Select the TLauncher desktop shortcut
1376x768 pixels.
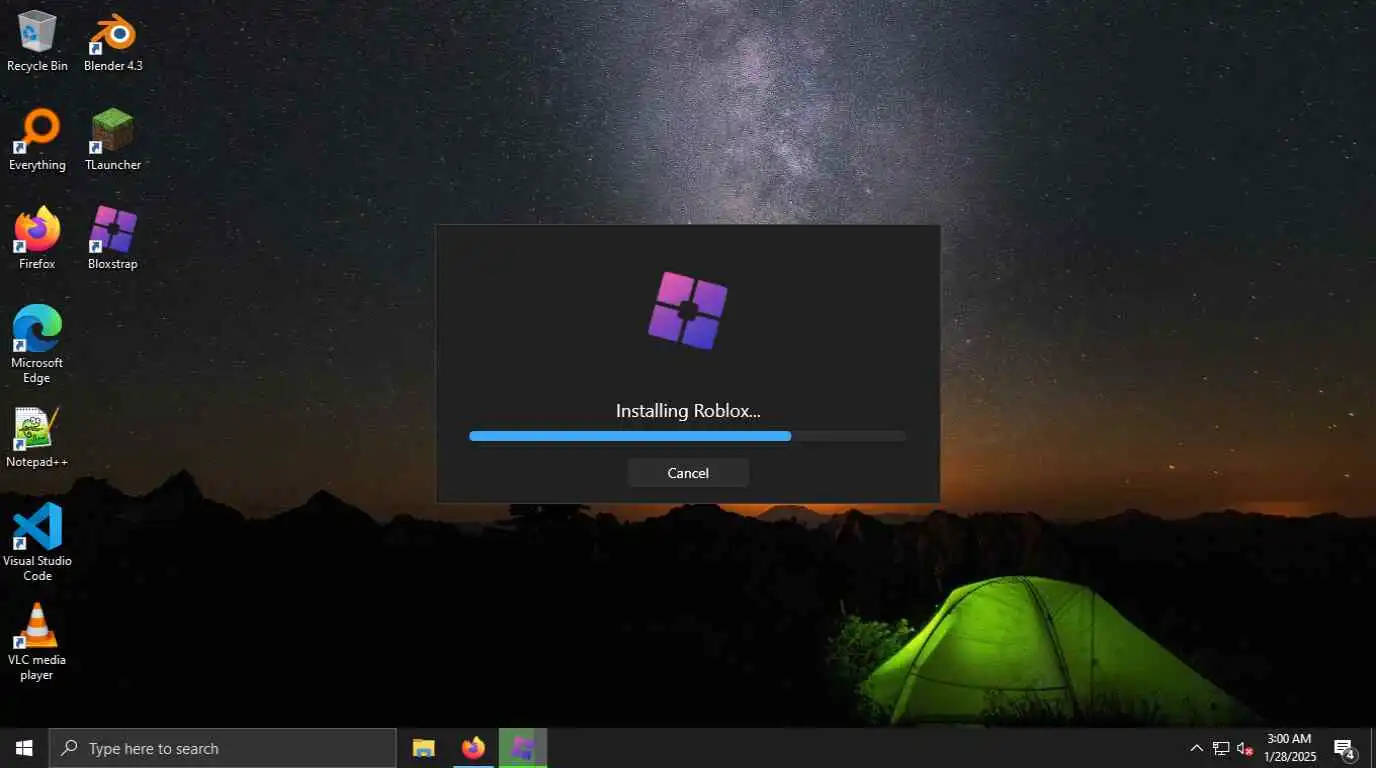(x=113, y=141)
